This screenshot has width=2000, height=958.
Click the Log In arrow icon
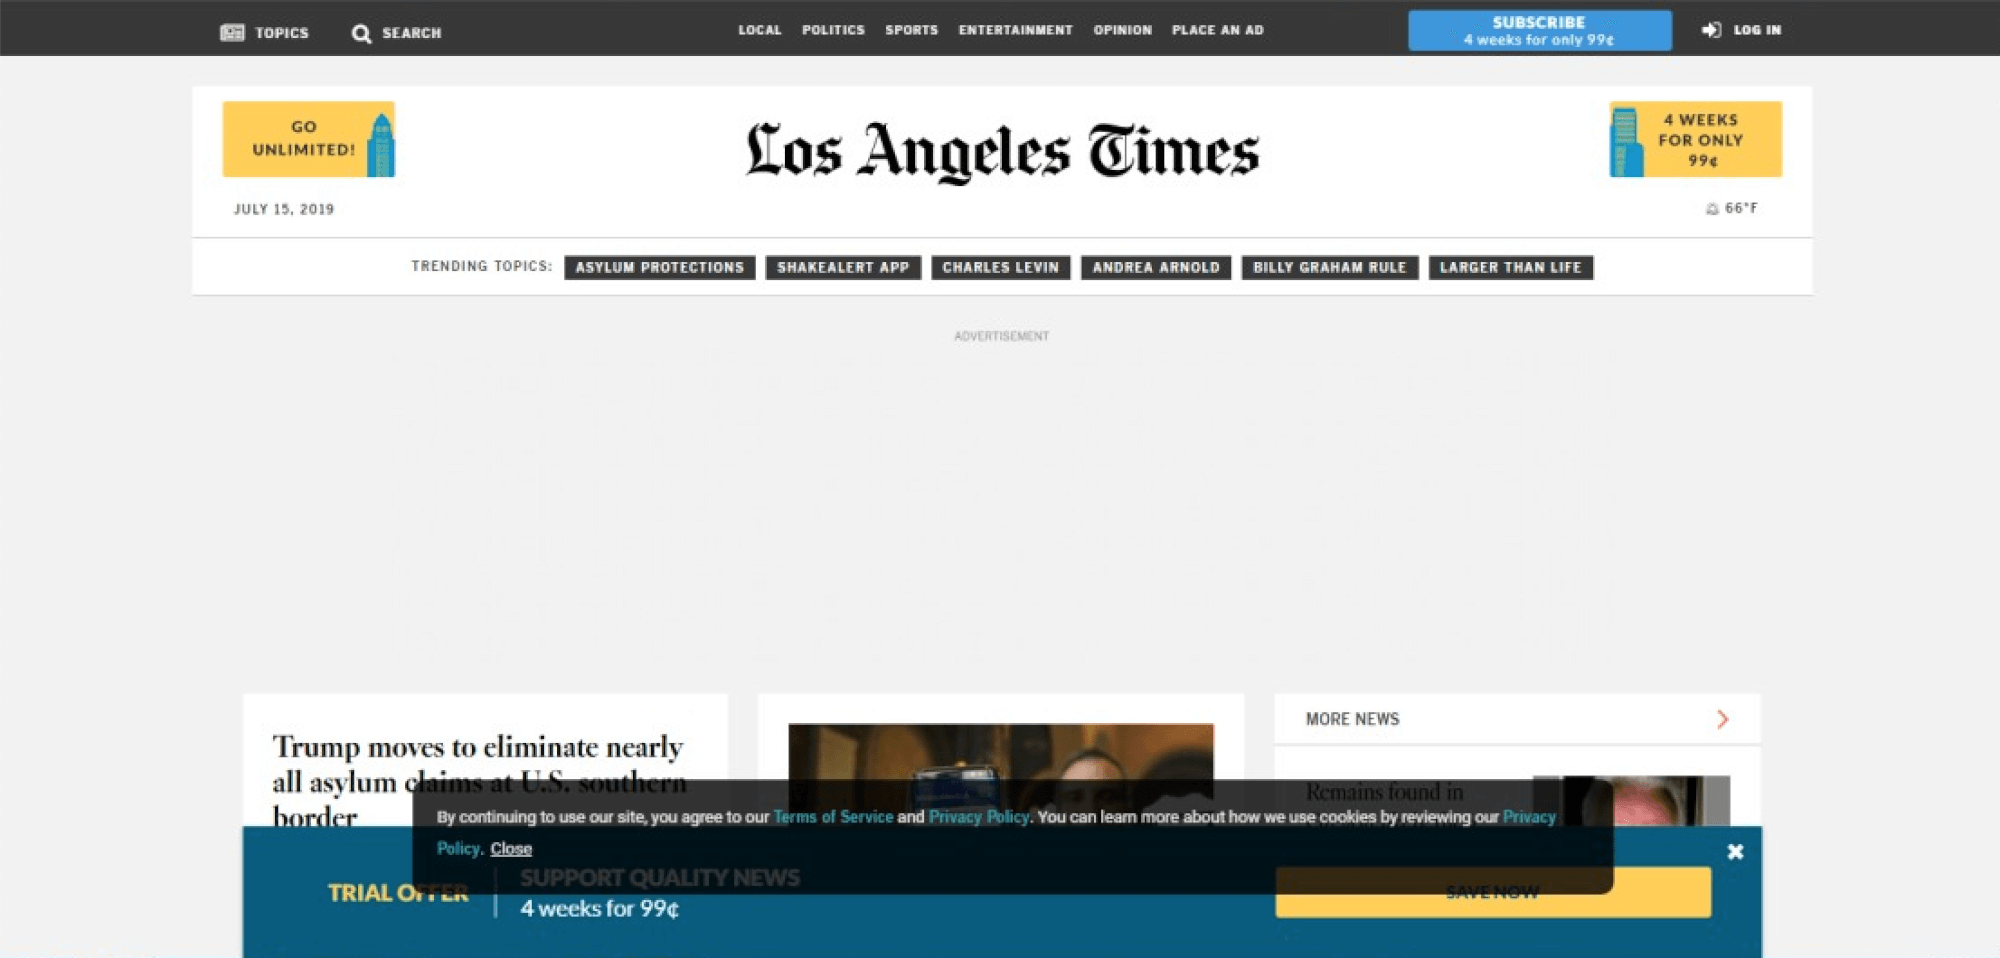pos(1710,30)
